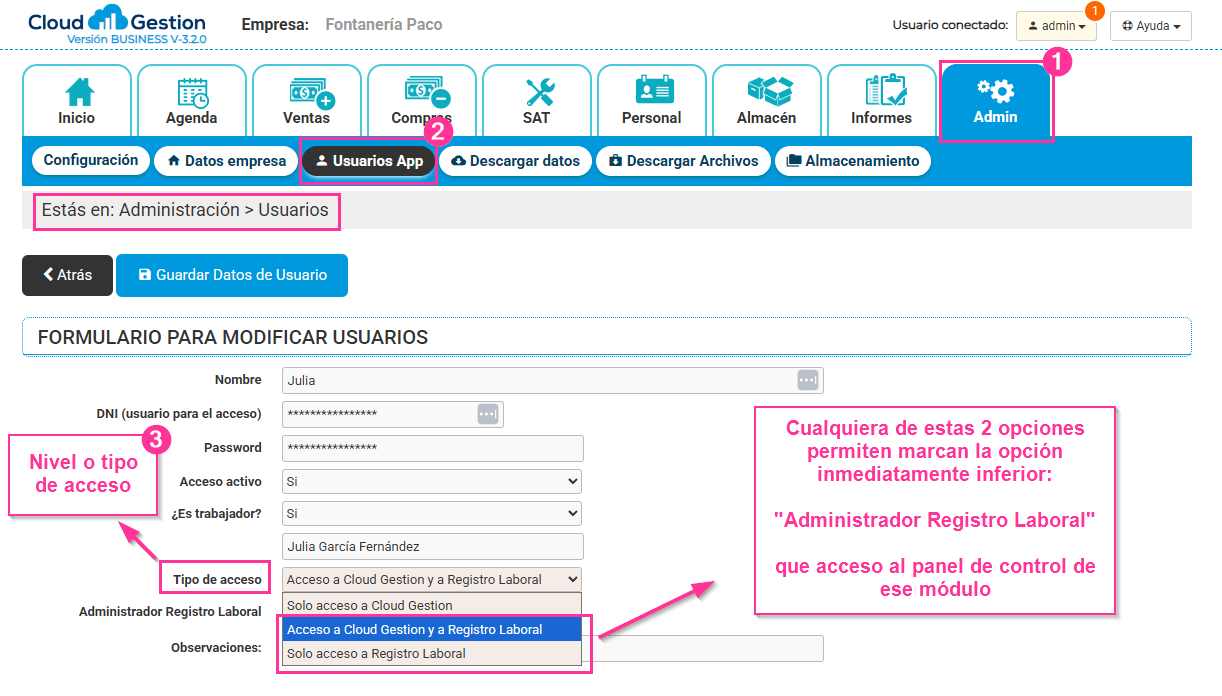The height and width of the screenshot is (696, 1222).
Task: Open the Ventas sales tab
Action: point(307,101)
